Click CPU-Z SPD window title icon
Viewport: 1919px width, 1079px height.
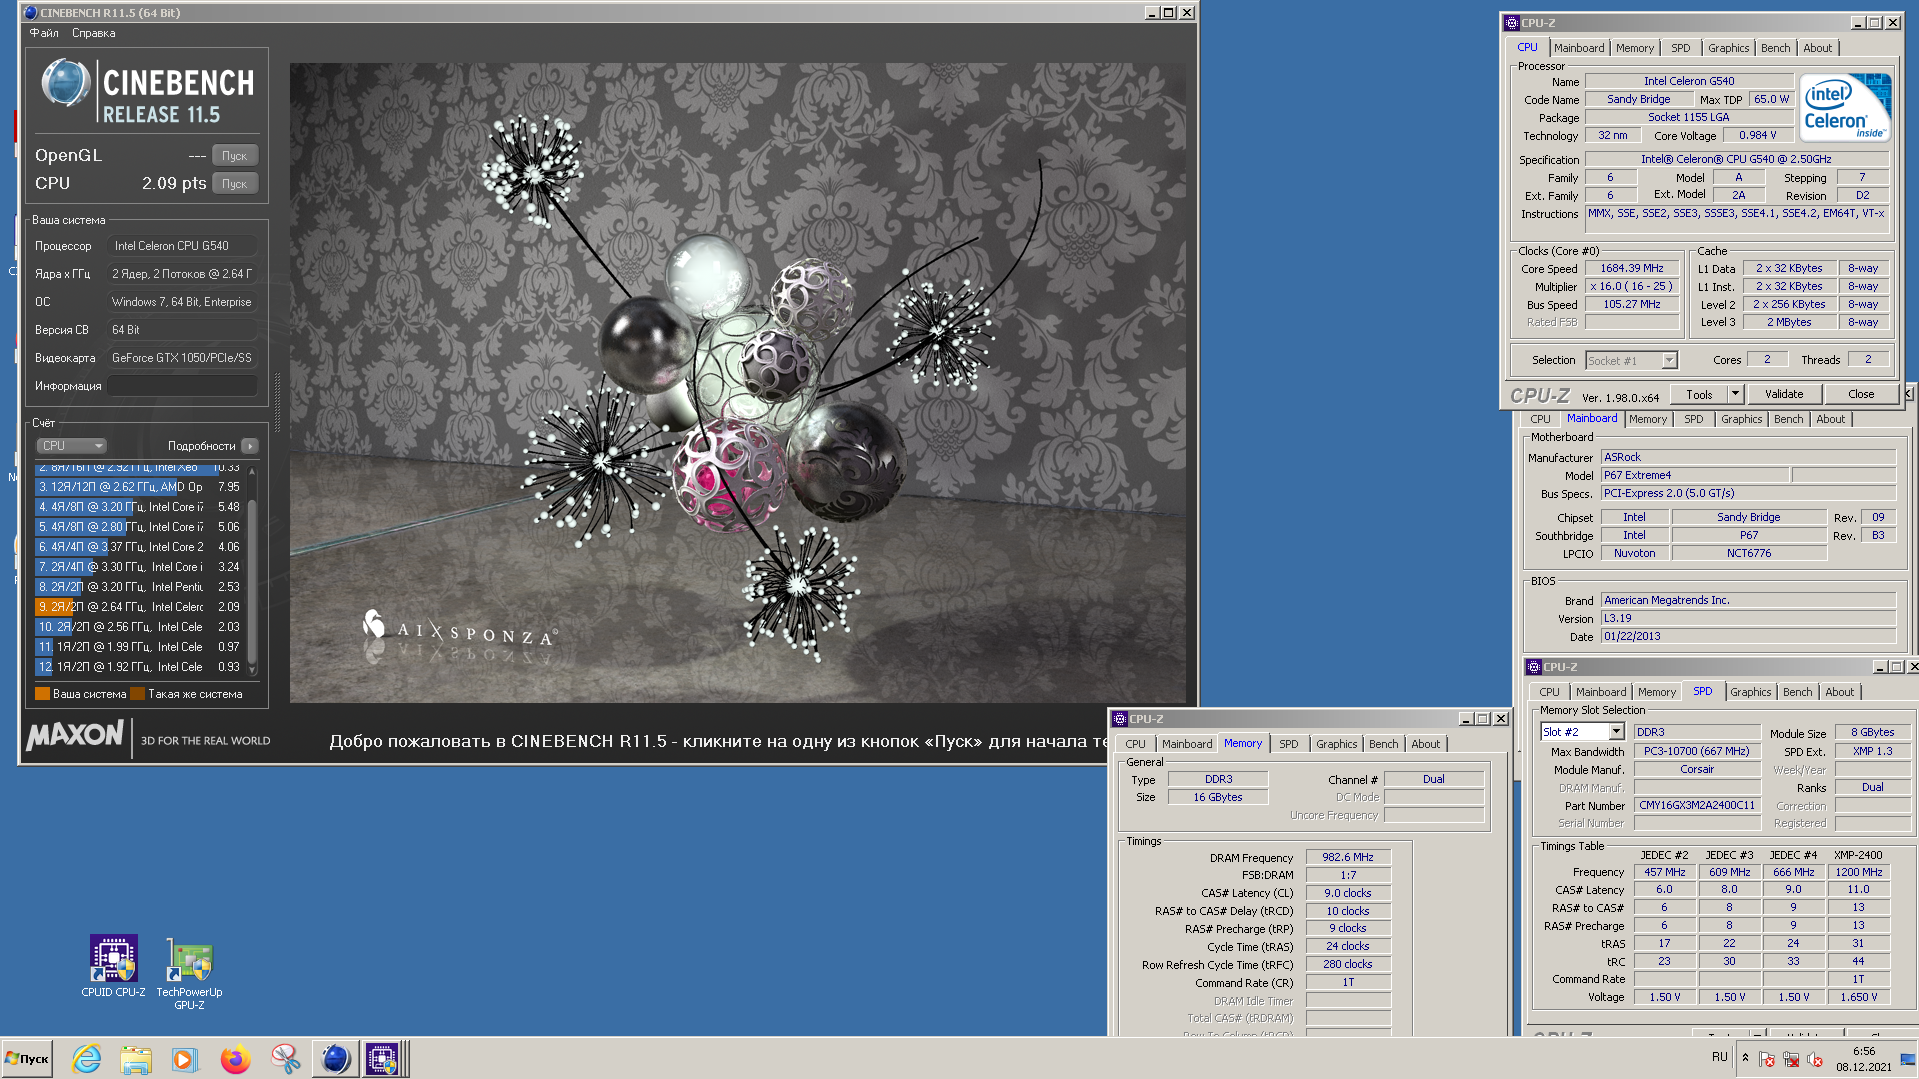coord(1534,667)
